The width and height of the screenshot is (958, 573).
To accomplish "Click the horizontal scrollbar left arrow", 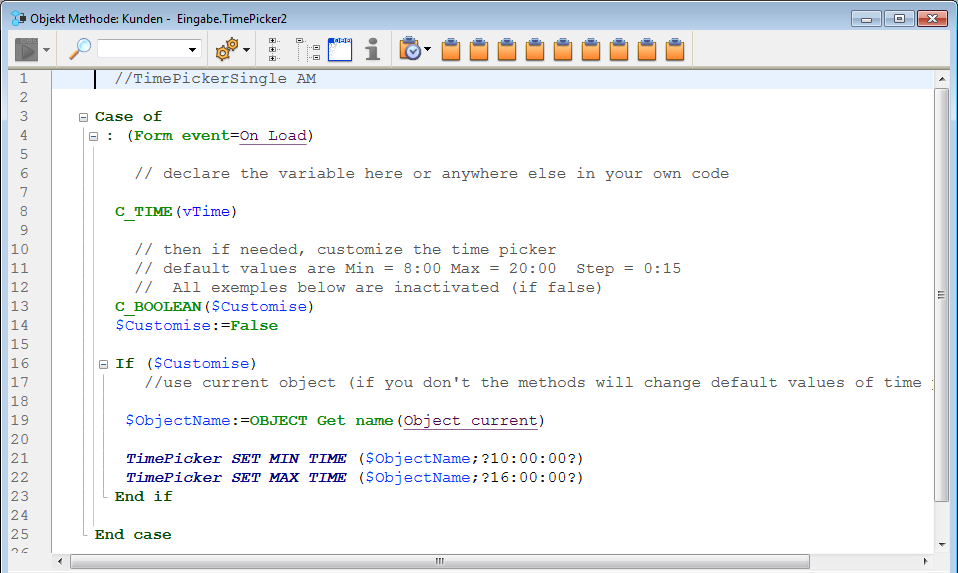I will 60,561.
